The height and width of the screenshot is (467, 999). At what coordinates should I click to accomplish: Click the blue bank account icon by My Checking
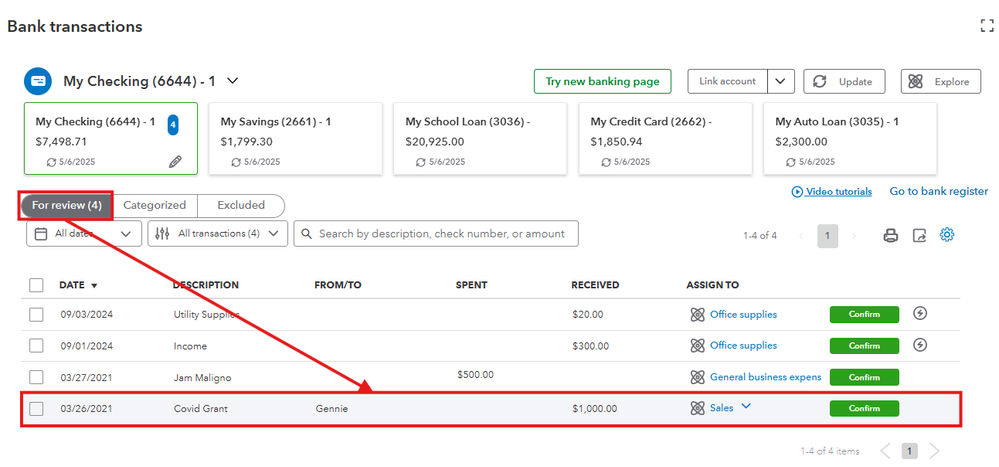tap(38, 81)
